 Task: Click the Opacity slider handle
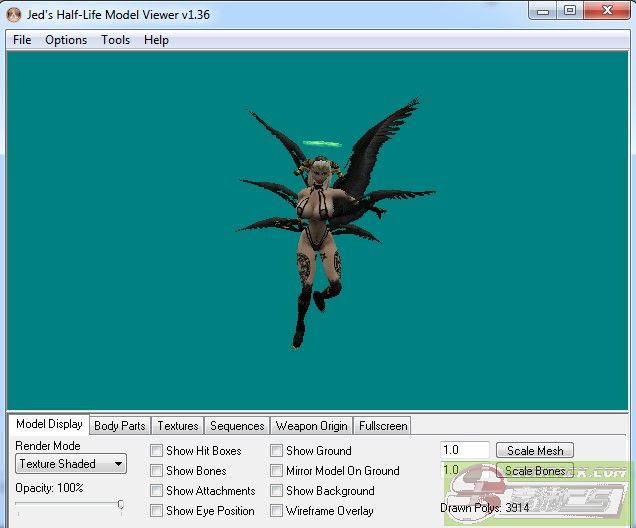click(x=120, y=505)
